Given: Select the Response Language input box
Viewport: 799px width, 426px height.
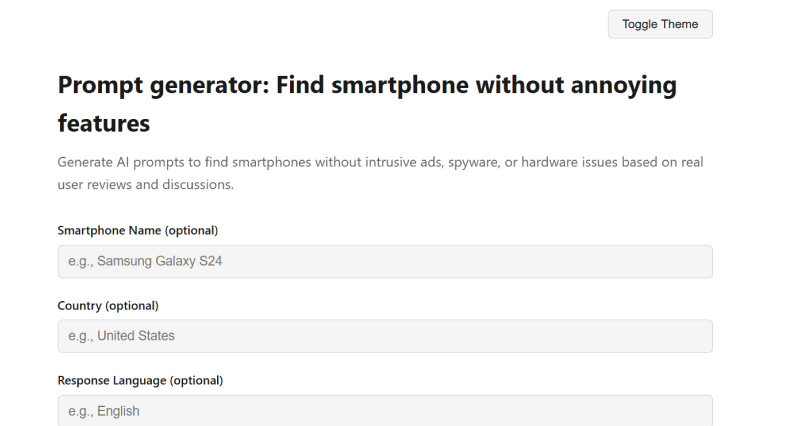Looking at the screenshot, I should click(x=385, y=410).
